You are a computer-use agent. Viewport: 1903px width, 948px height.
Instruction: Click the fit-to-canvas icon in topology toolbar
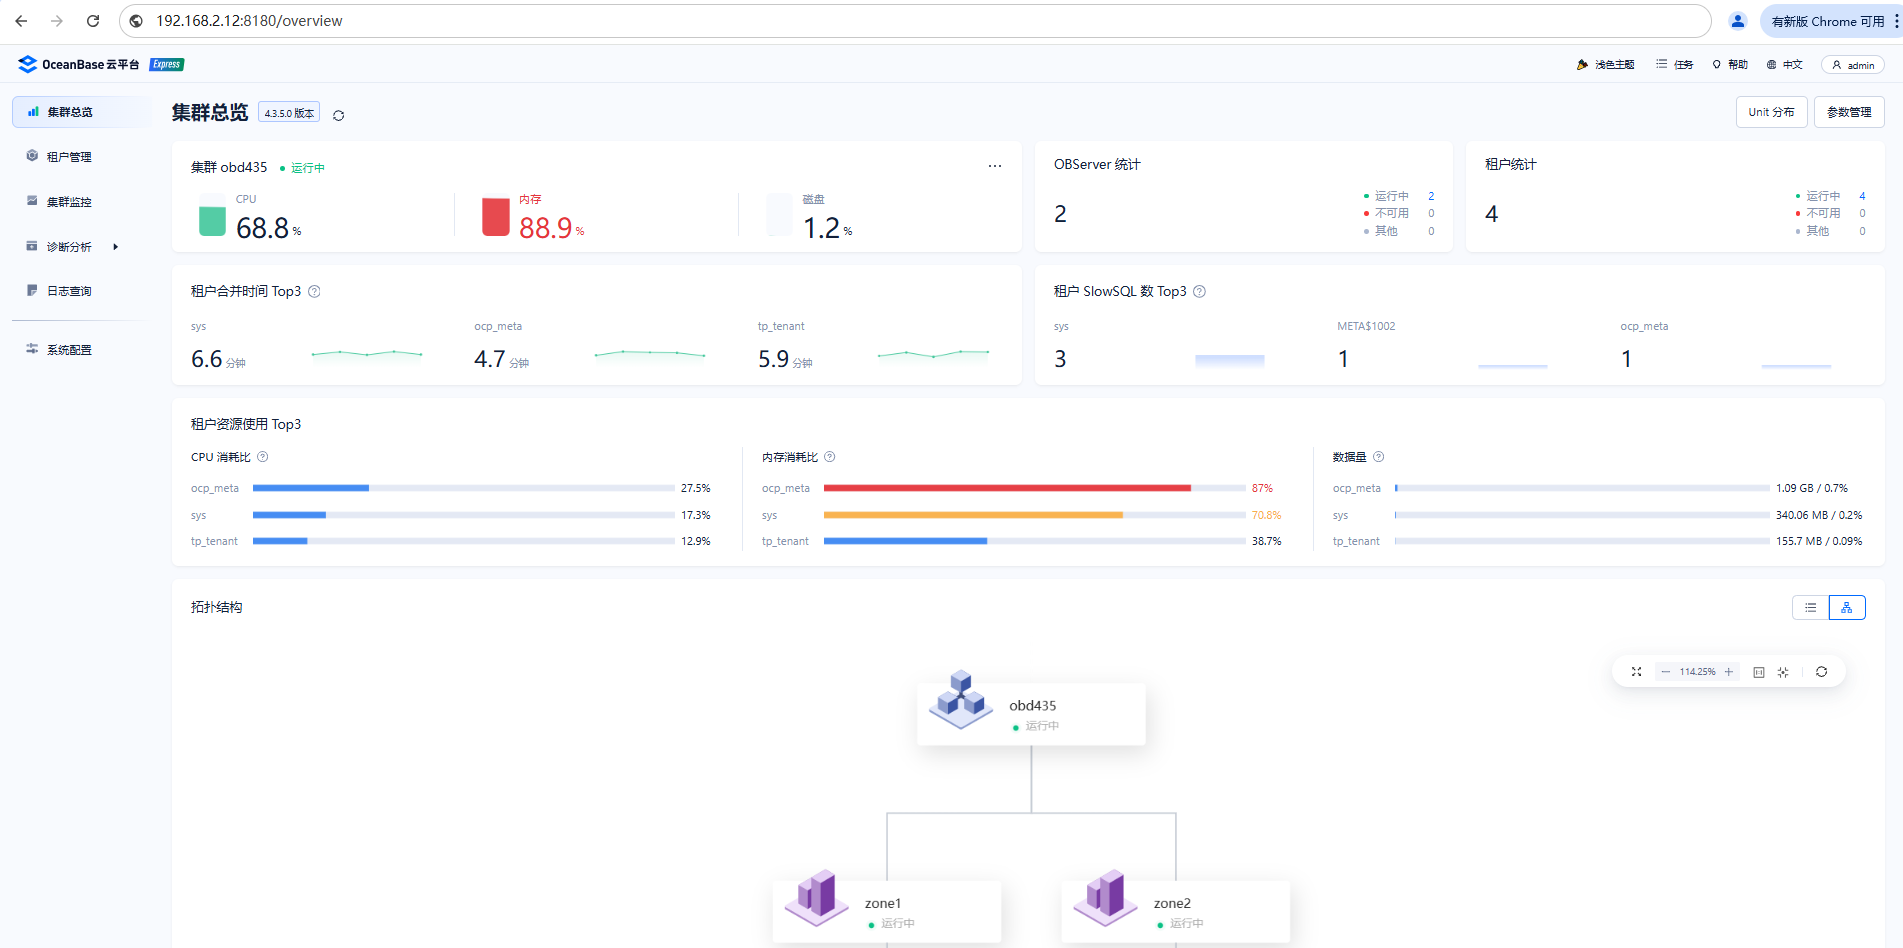[x=1759, y=672]
